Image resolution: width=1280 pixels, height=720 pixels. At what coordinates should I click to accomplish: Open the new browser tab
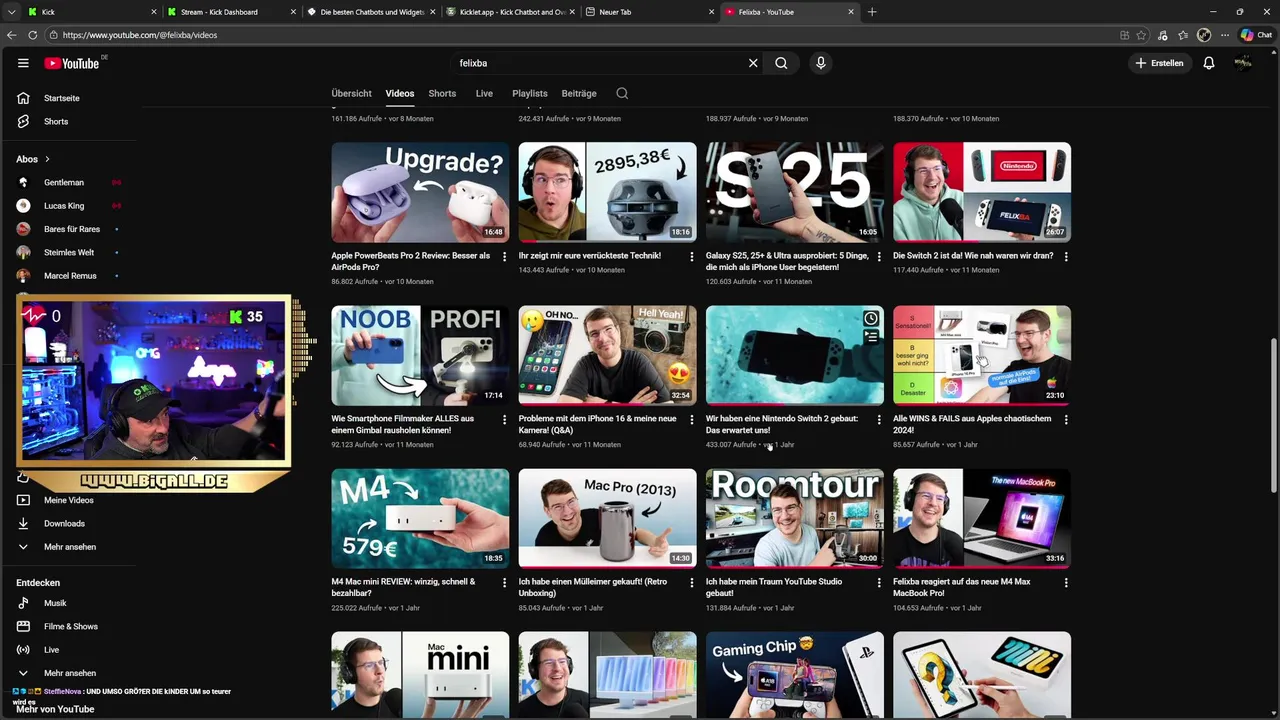coord(871,12)
